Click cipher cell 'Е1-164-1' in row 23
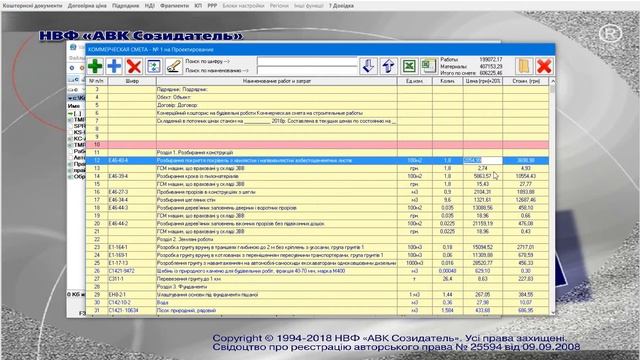 tap(132, 247)
